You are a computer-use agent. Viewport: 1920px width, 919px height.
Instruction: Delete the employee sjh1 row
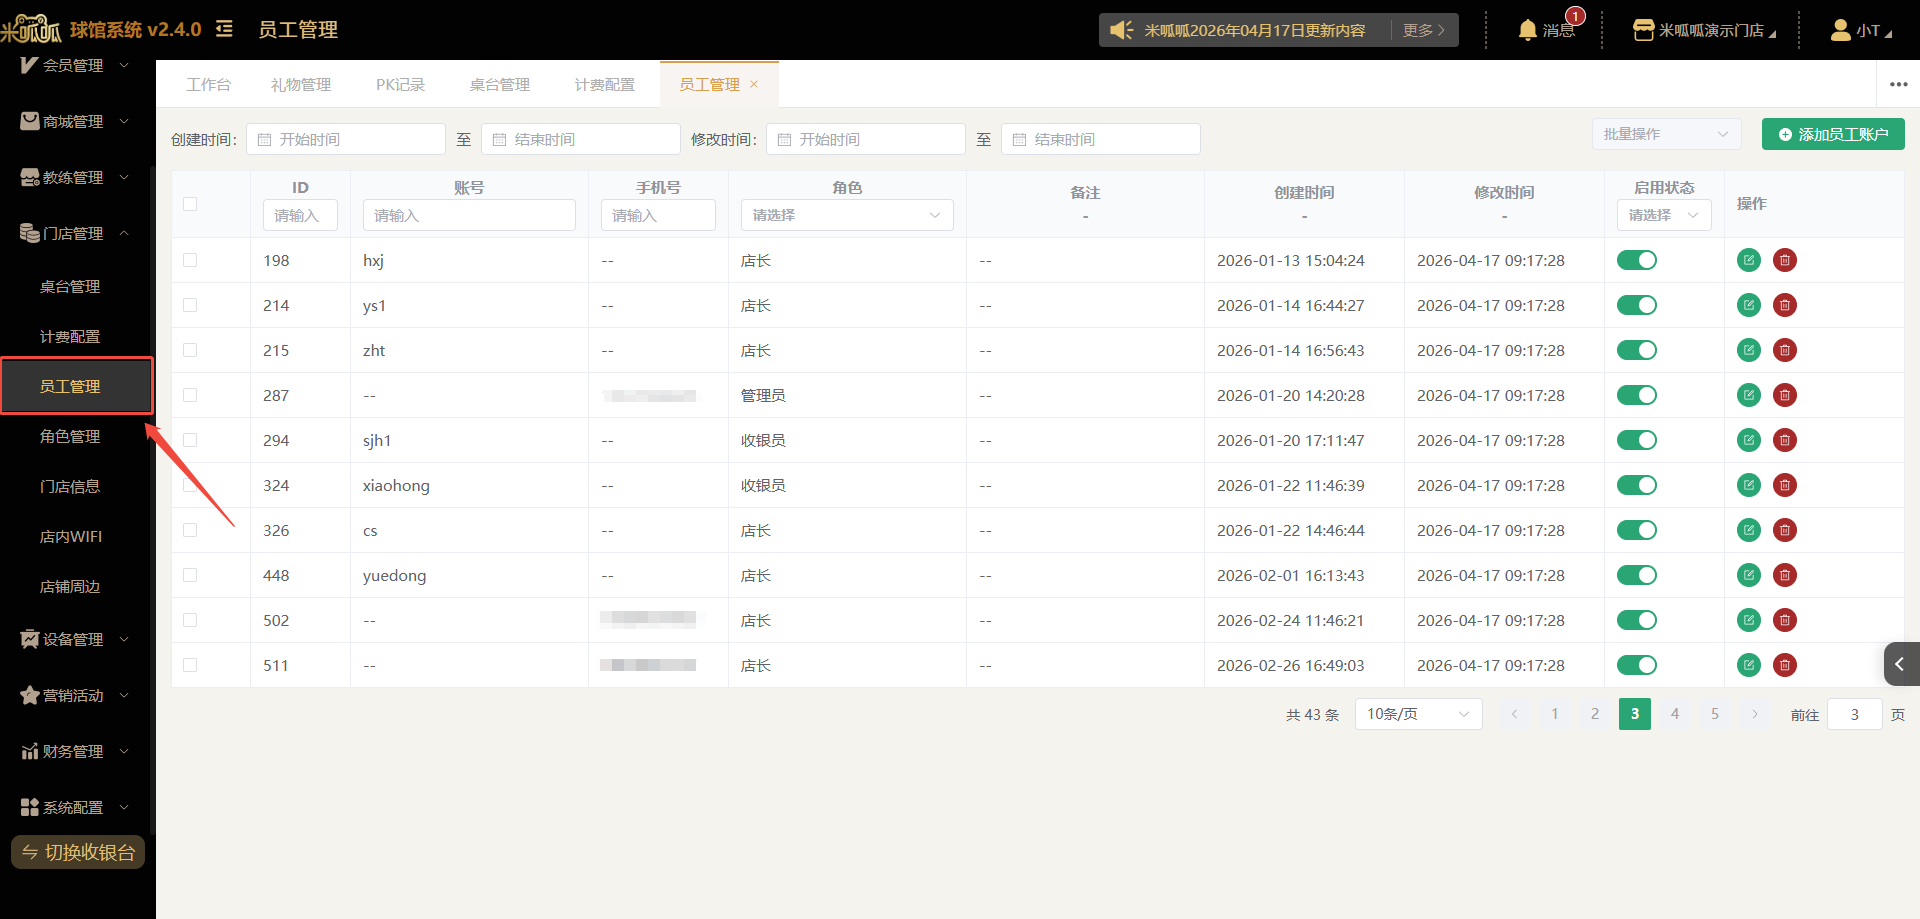click(1785, 440)
